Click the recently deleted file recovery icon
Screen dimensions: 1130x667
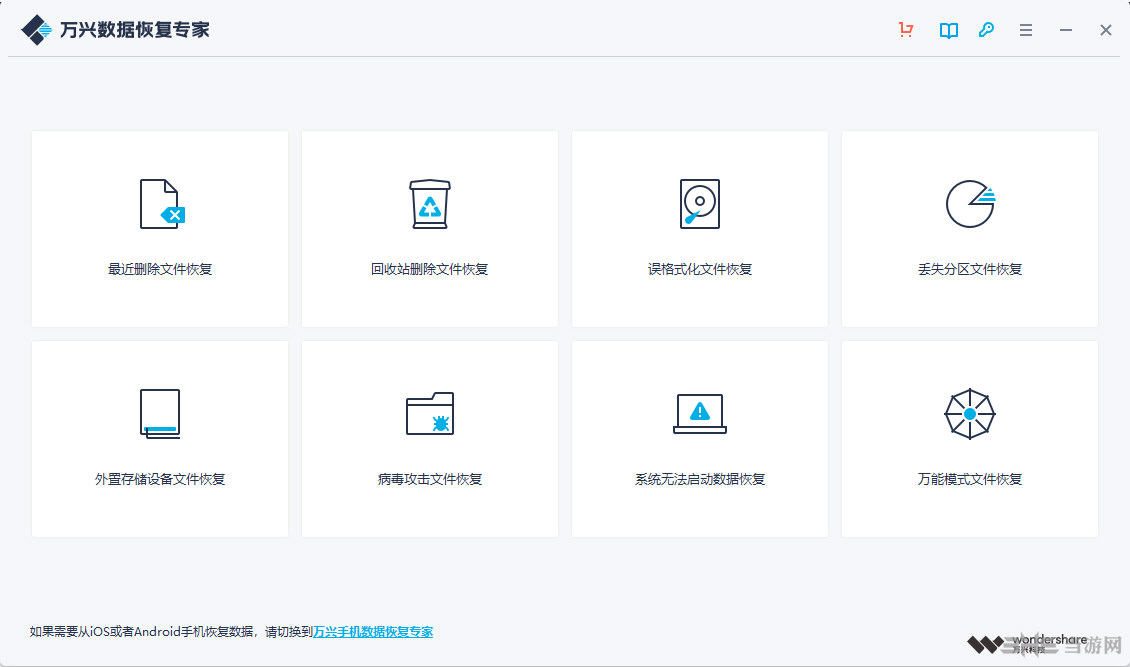tap(162, 204)
